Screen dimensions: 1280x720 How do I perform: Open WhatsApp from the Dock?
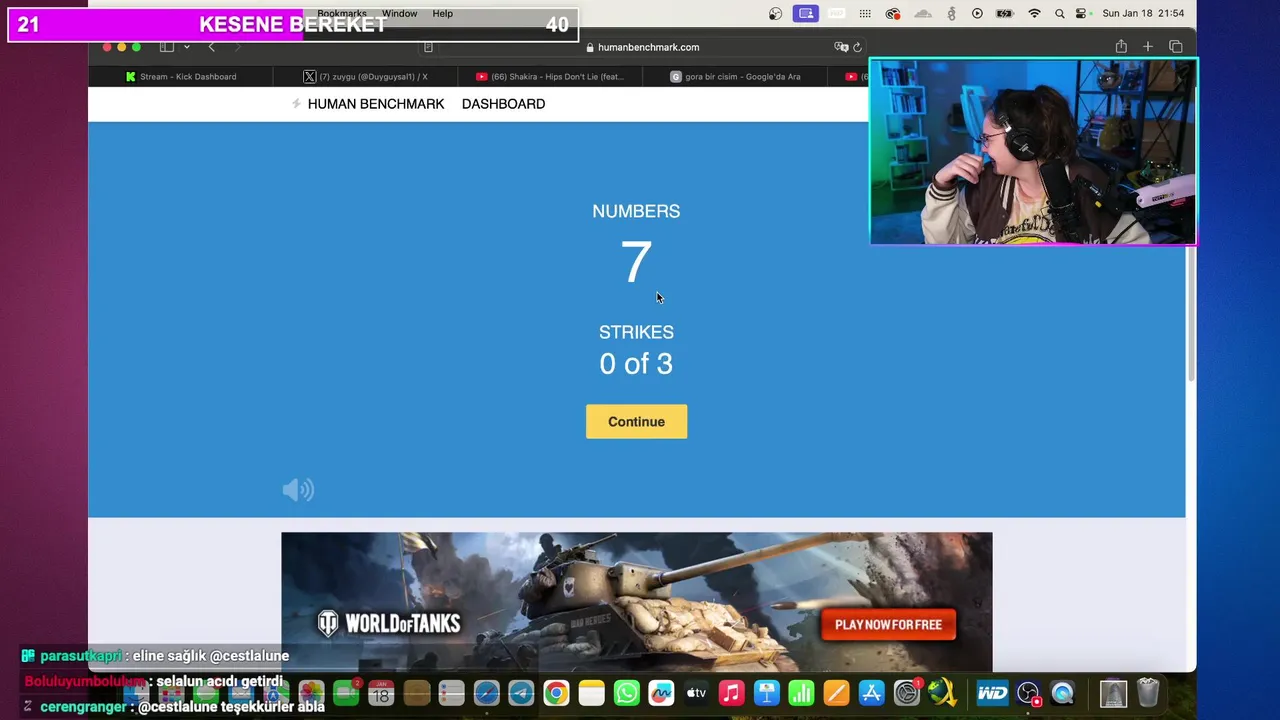(x=626, y=693)
